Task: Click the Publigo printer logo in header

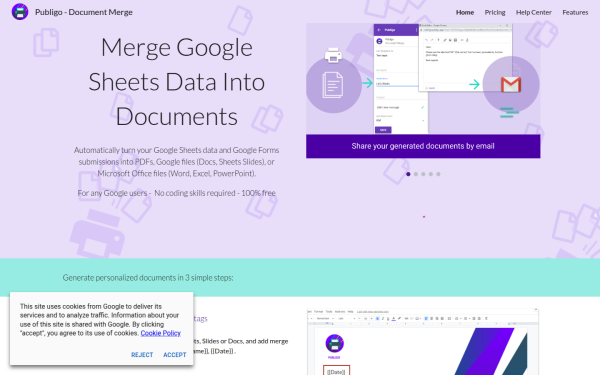Action: click(x=20, y=12)
